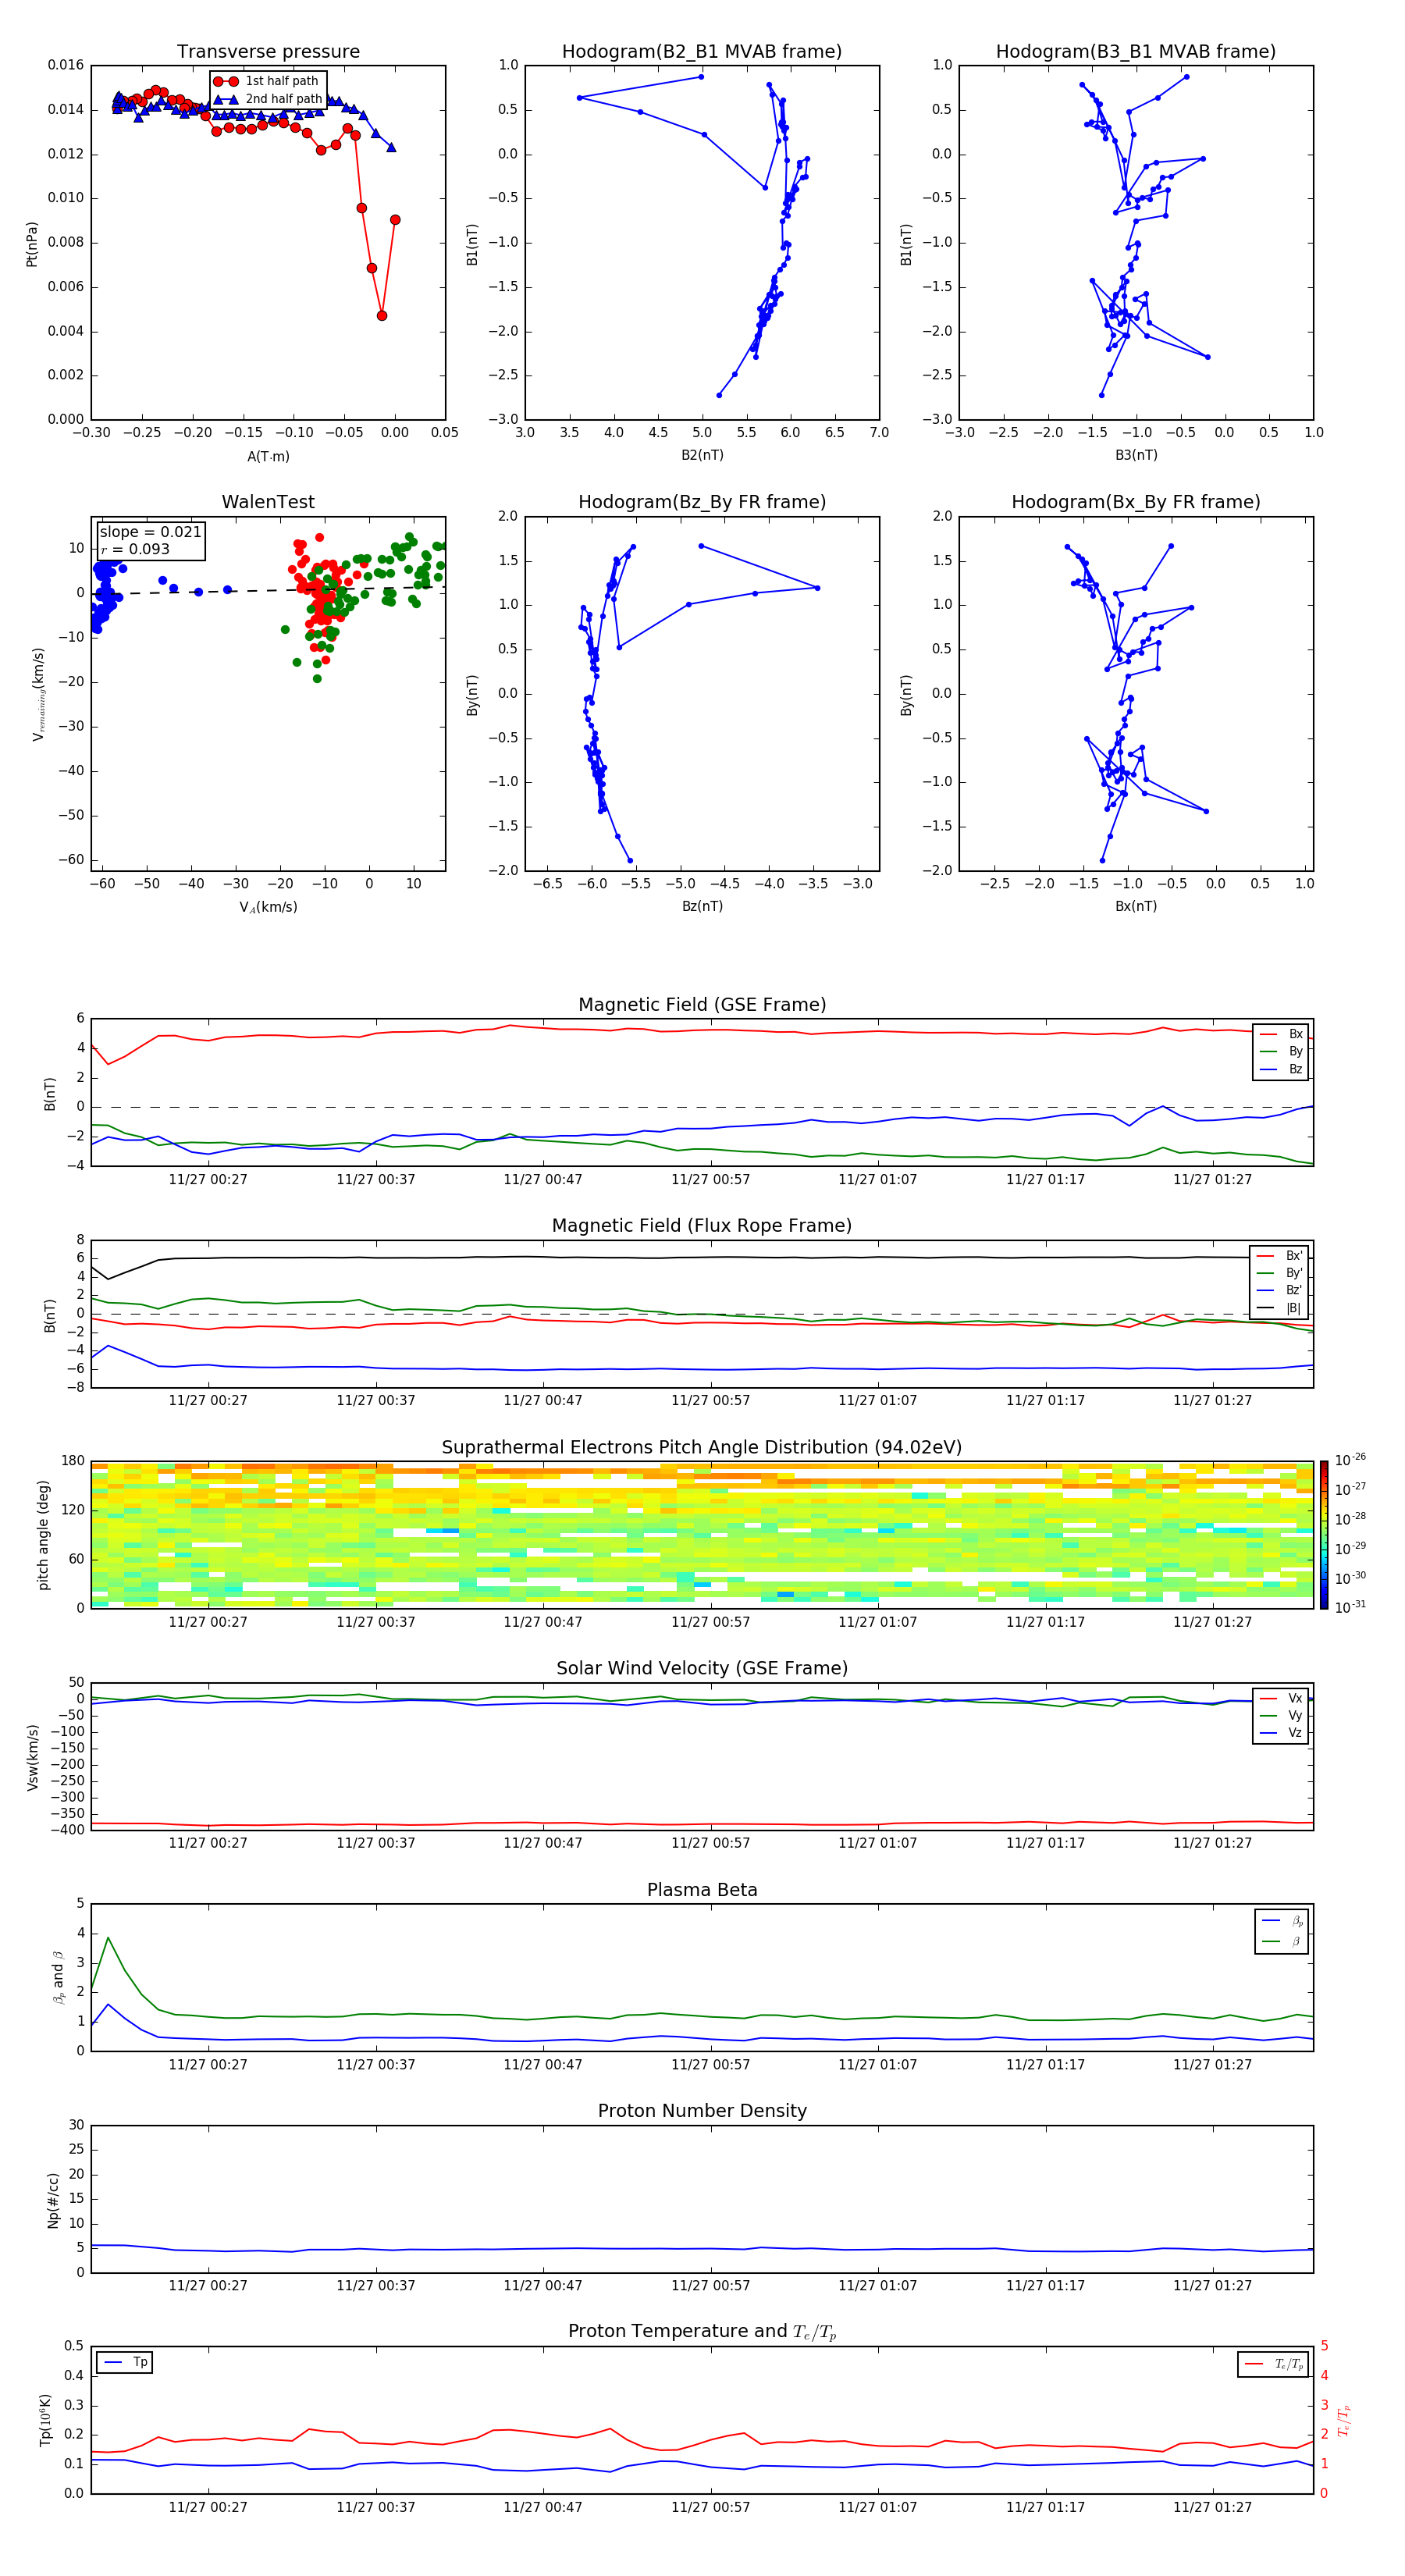Select "1st half path" legend entry
The width and height of the screenshot is (1405, 2576).
268,81
